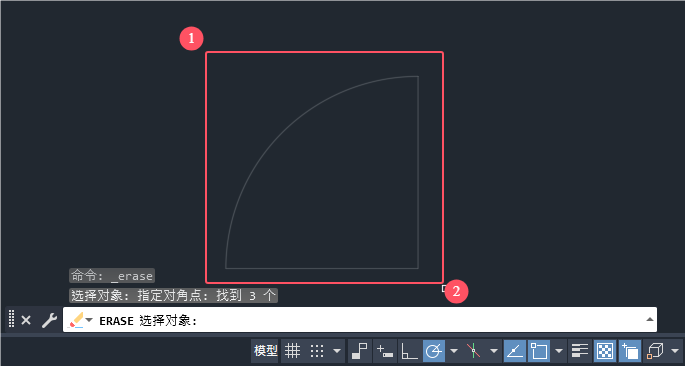Click the '命令: _erase' history line

pyautogui.click(x=112, y=276)
